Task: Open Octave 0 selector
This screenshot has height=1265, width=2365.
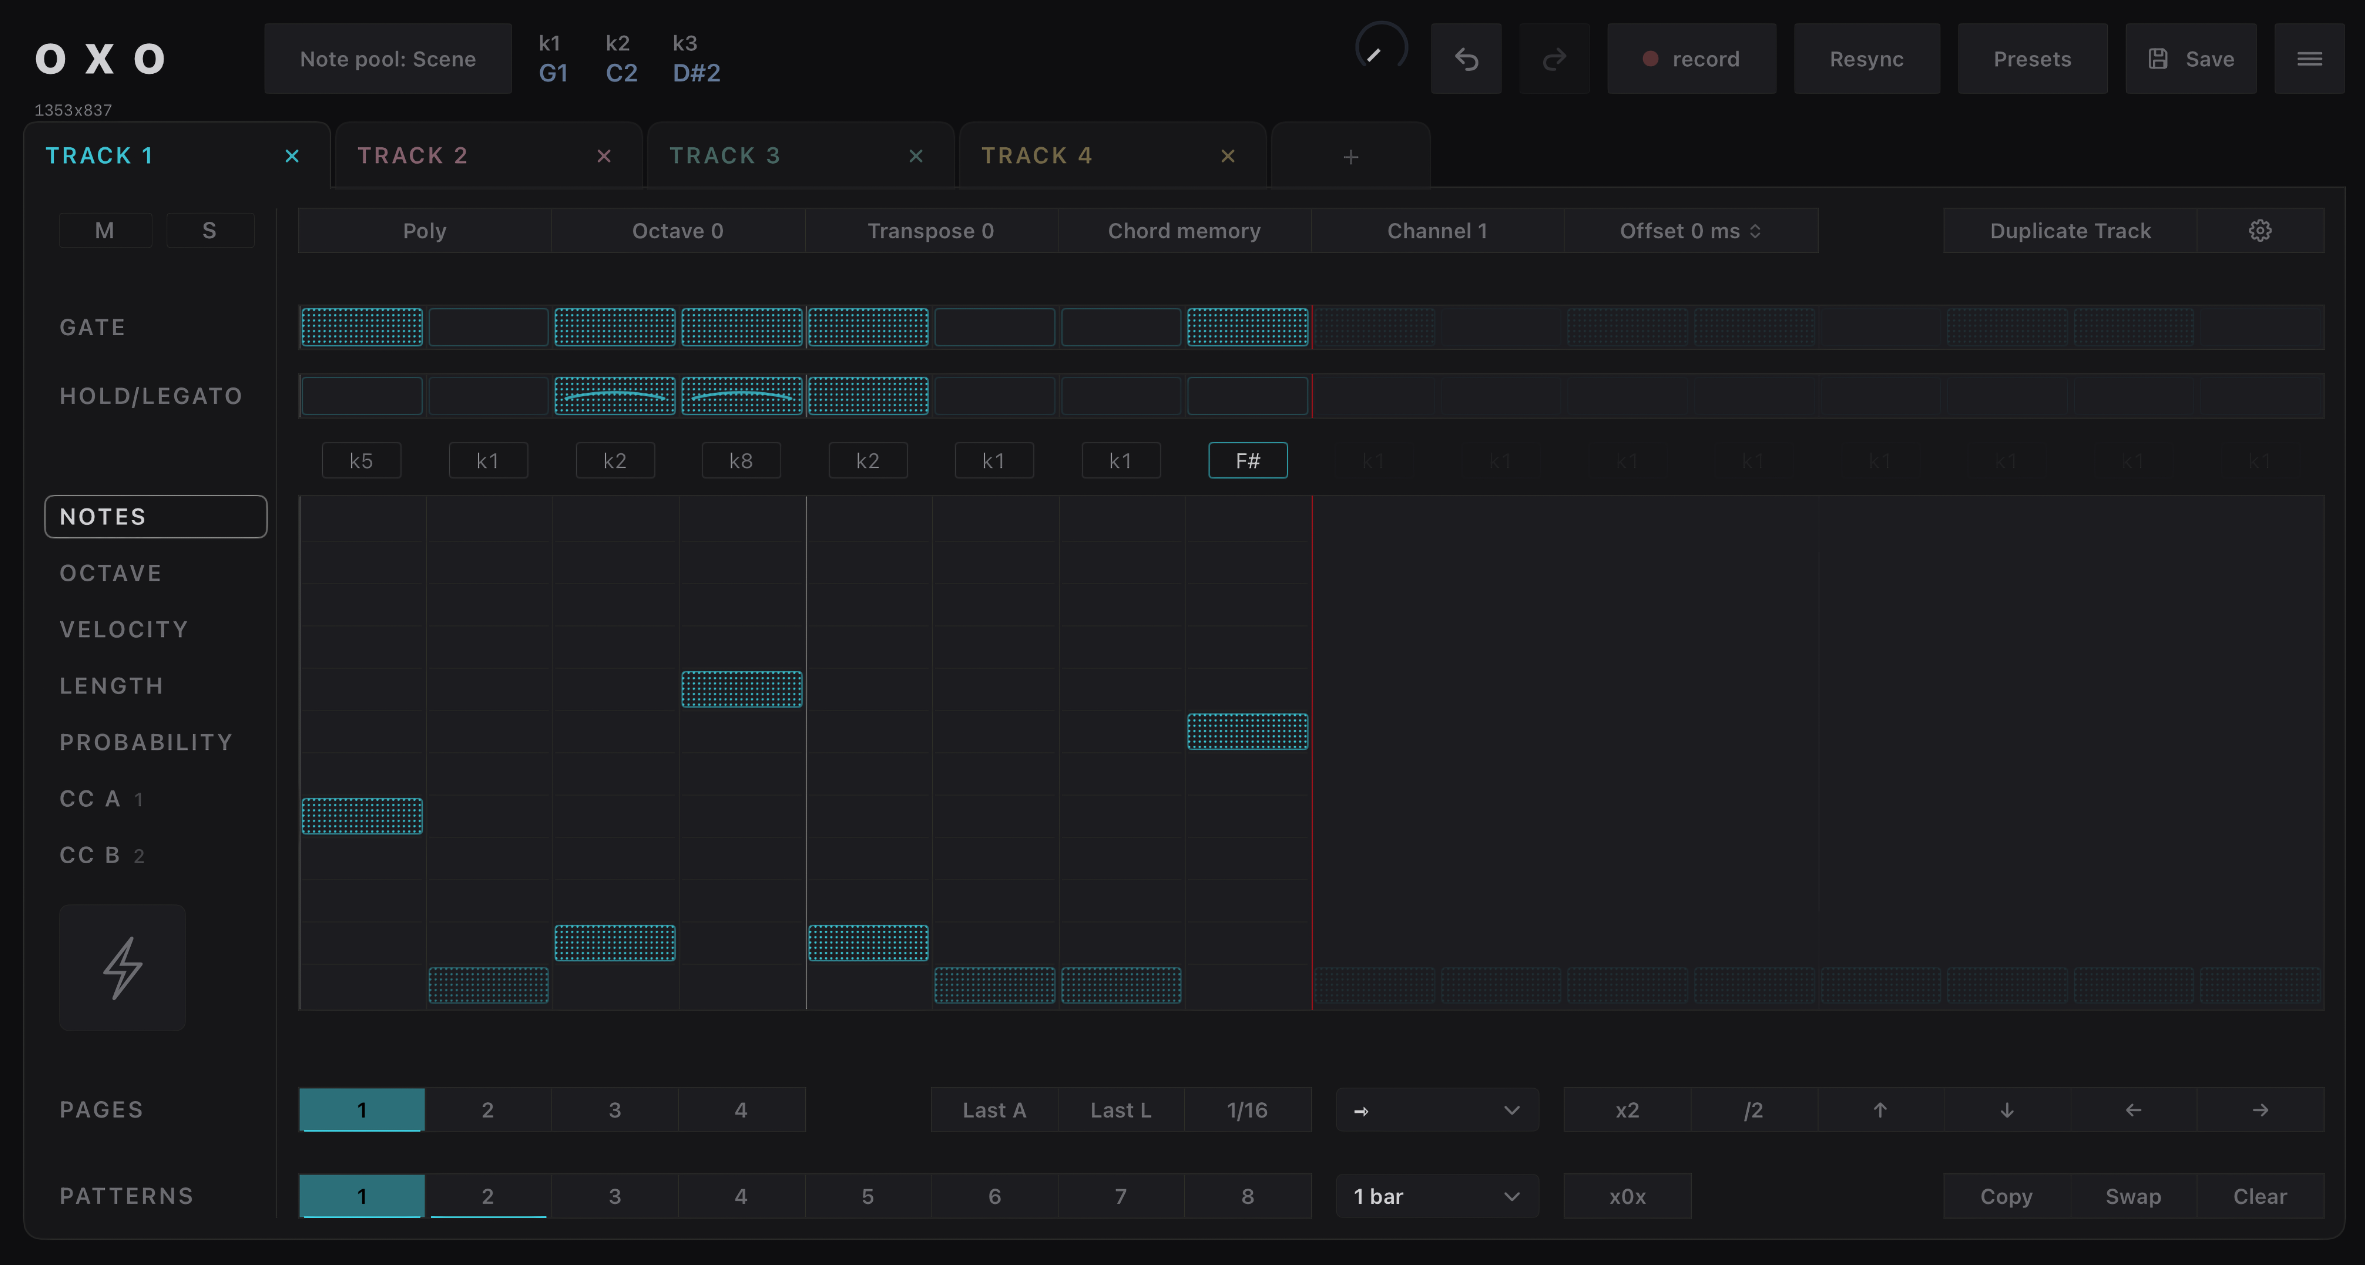Action: click(678, 231)
